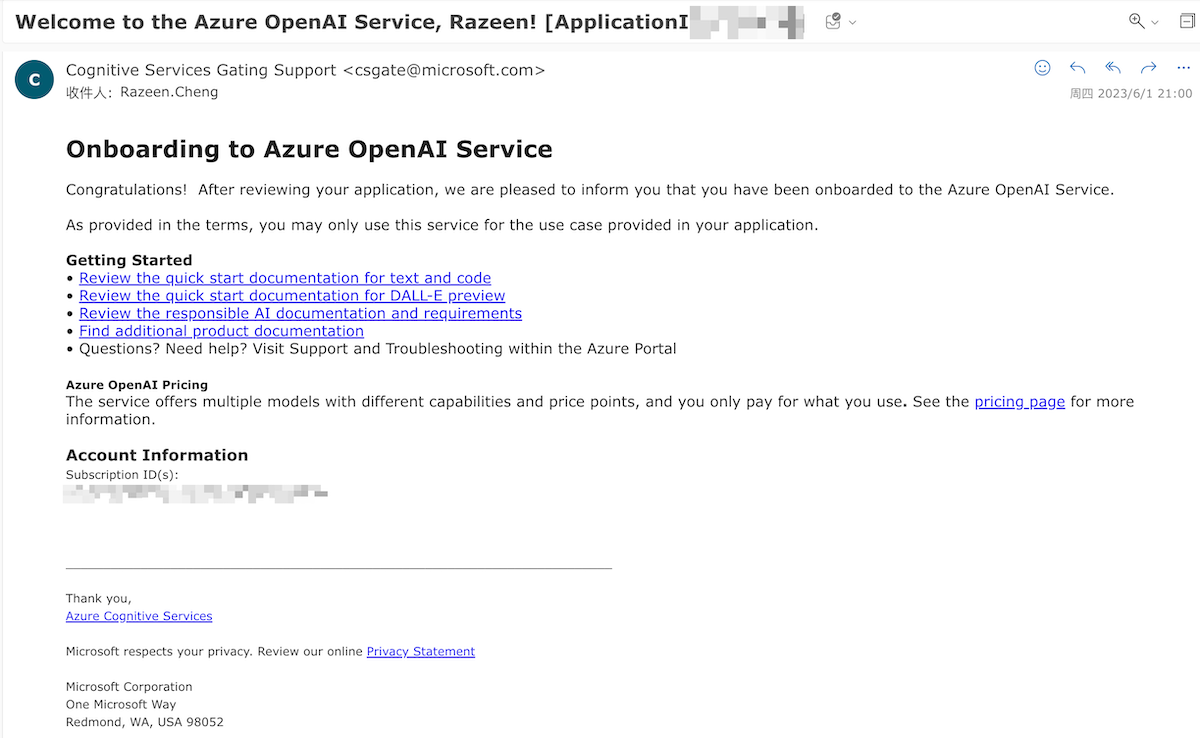
Task: Click the zoom magnifier icon
Action: (1136, 21)
